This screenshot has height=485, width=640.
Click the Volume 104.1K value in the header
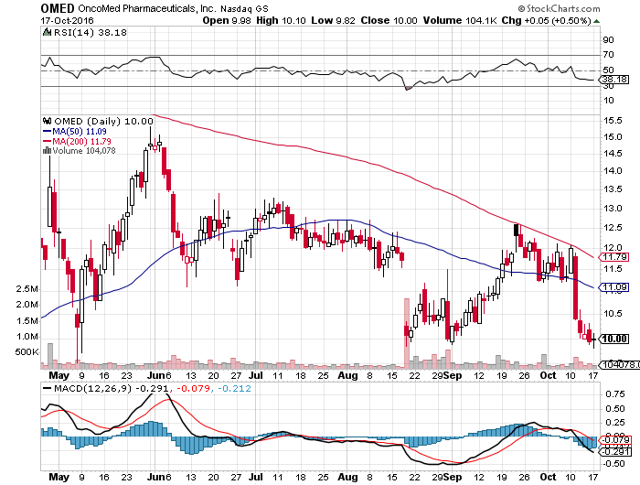point(460,20)
